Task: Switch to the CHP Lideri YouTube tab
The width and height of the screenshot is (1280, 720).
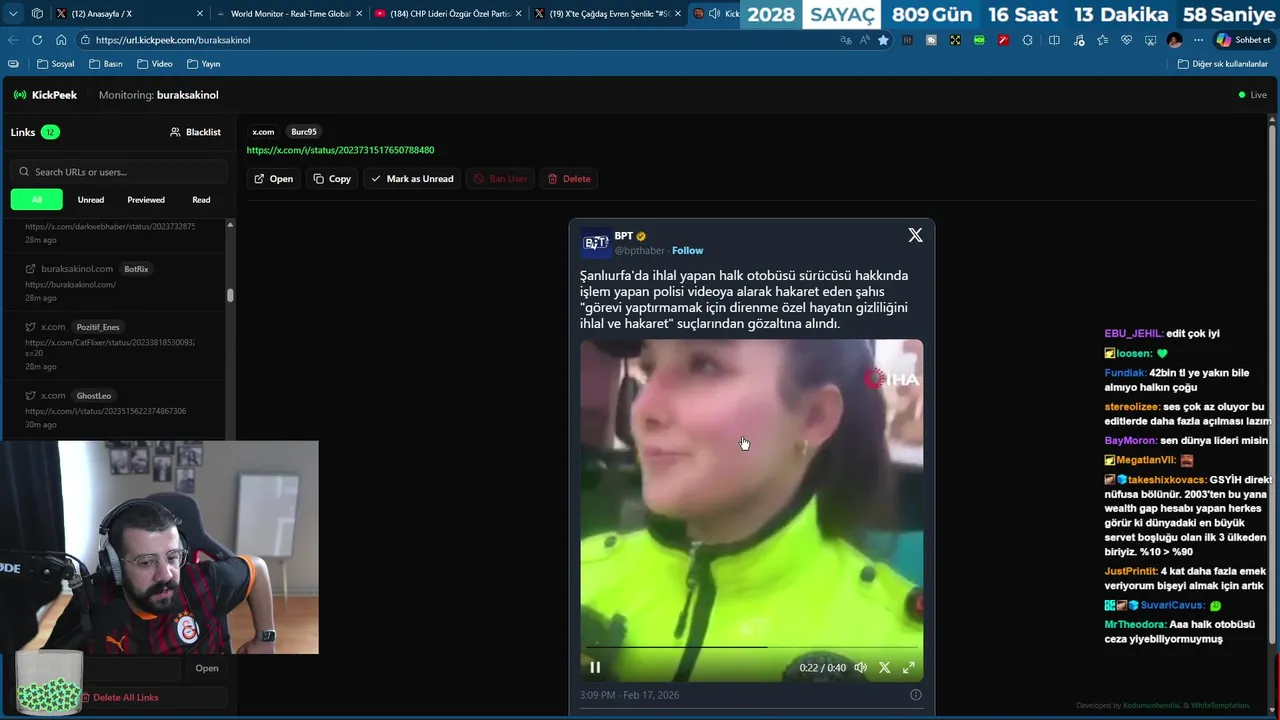Action: pyautogui.click(x=448, y=14)
